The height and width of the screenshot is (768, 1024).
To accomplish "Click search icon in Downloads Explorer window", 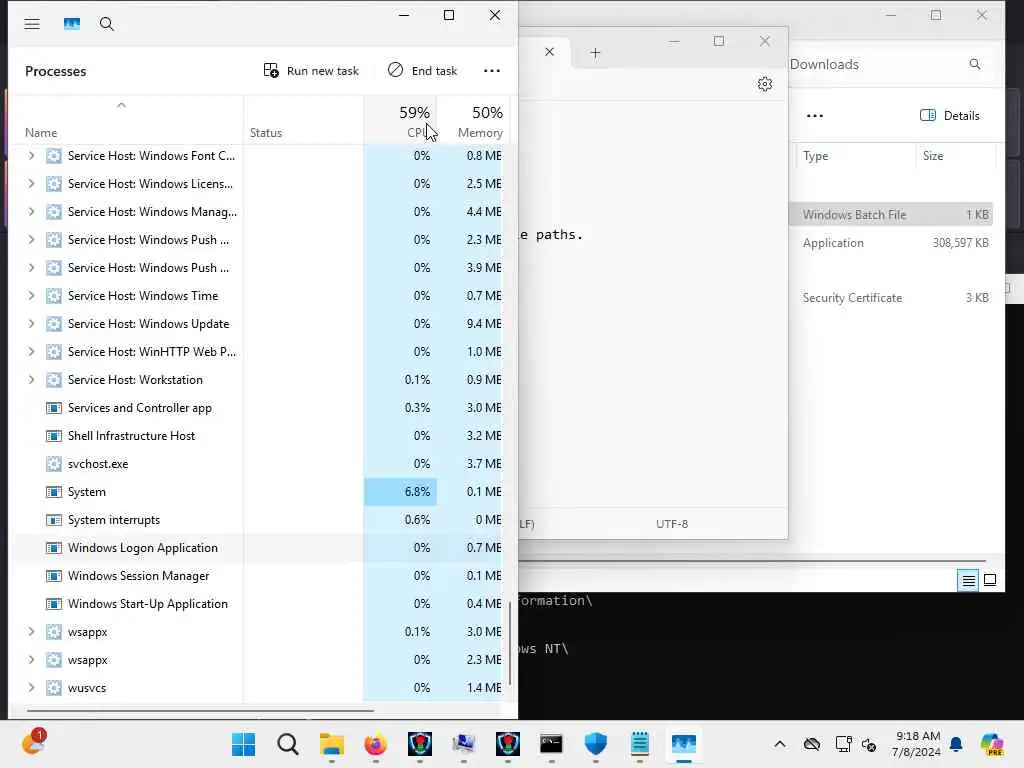I will pyautogui.click(x=974, y=64).
